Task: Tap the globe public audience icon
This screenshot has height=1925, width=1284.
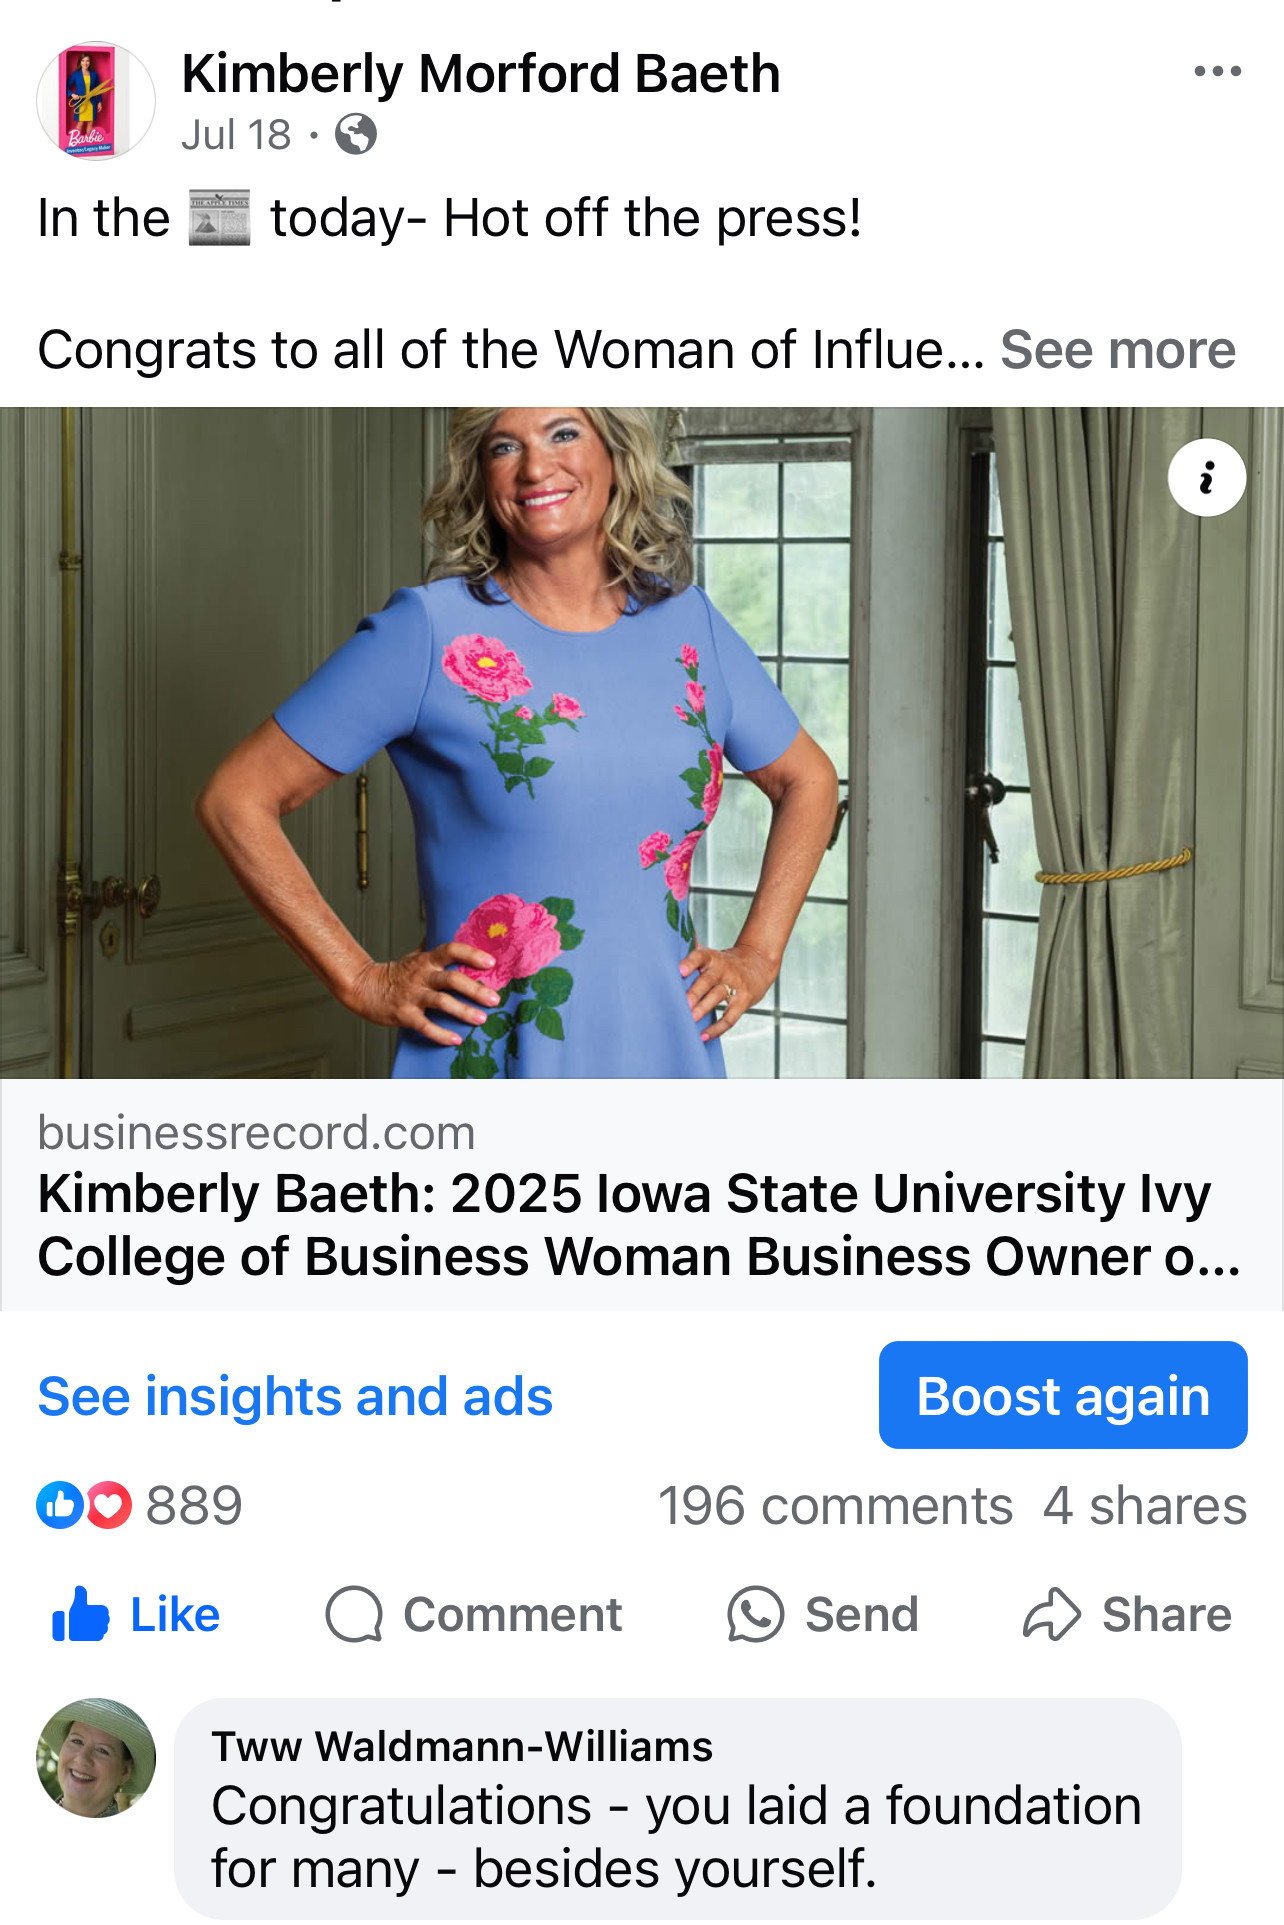Action: [x=355, y=134]
